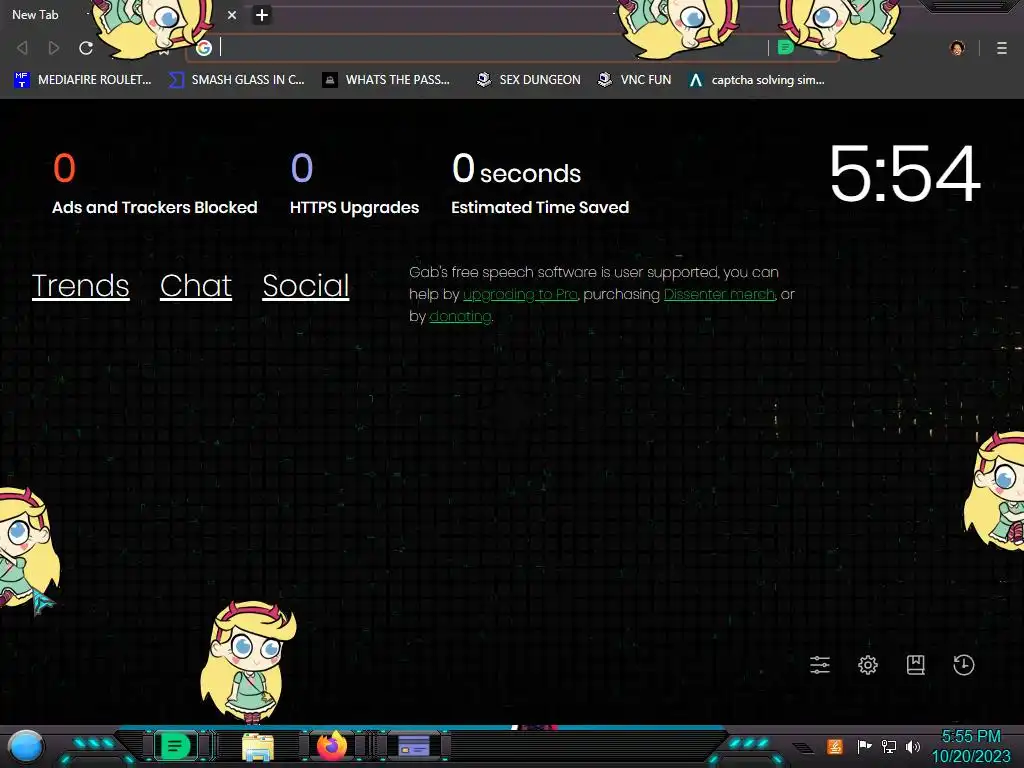Click the Ads and Trackers Blocked counter

pyautogui.click(x=154, y=184)
